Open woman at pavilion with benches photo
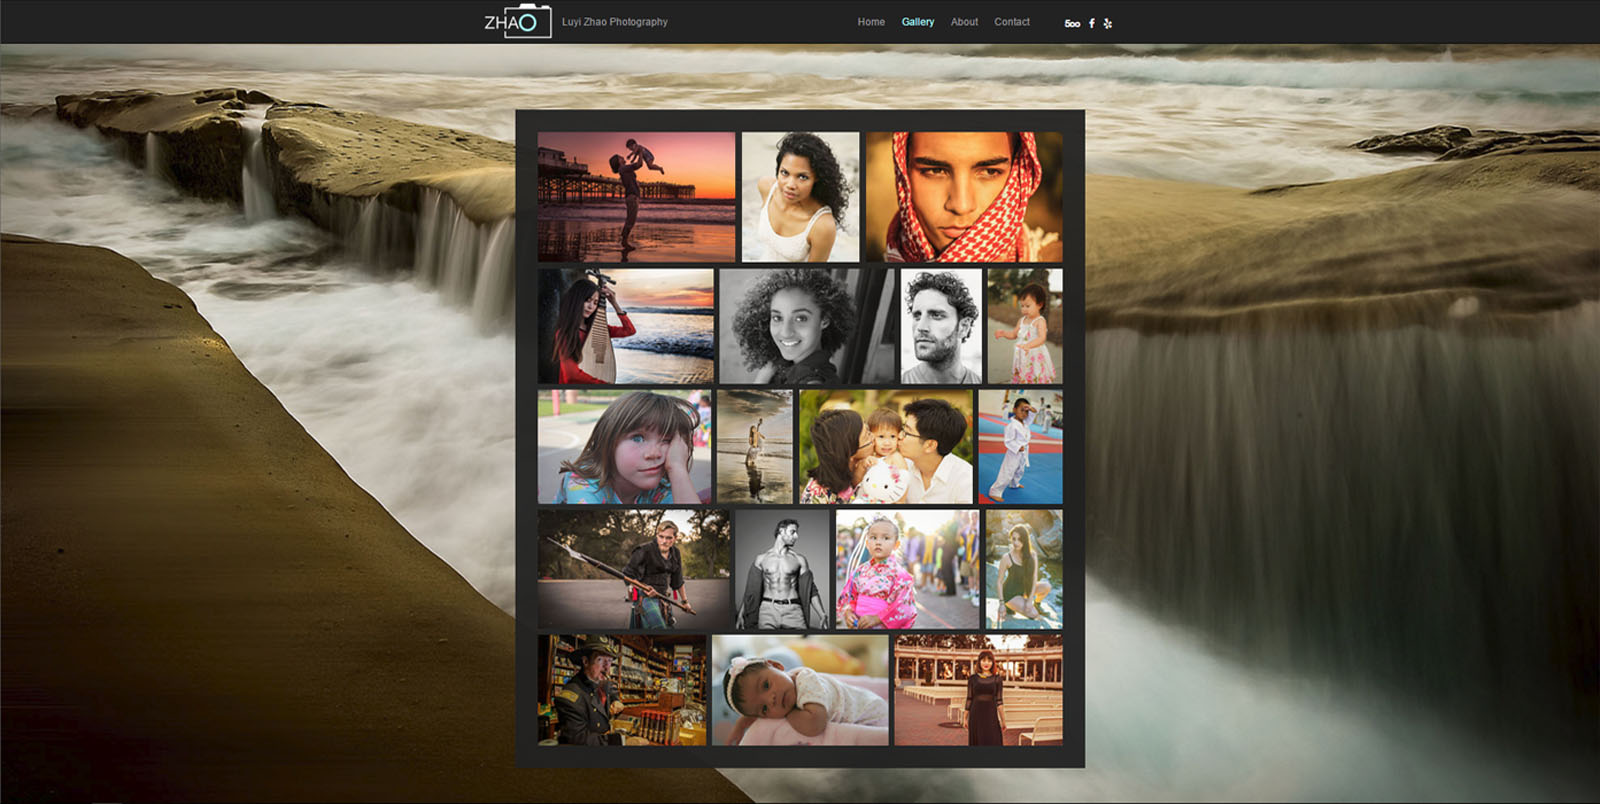Screen dimensions: 1600x804 coord(979,690)
